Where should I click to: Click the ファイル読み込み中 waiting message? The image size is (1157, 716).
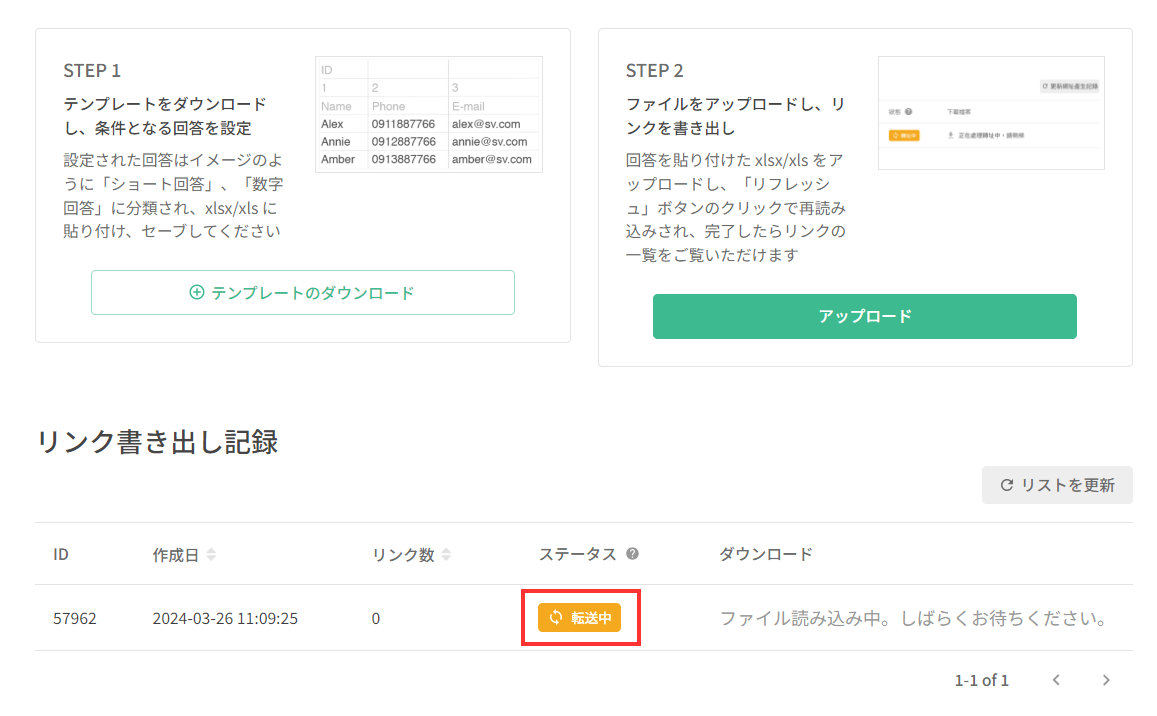pyautogui.click(x=913, y=618)
